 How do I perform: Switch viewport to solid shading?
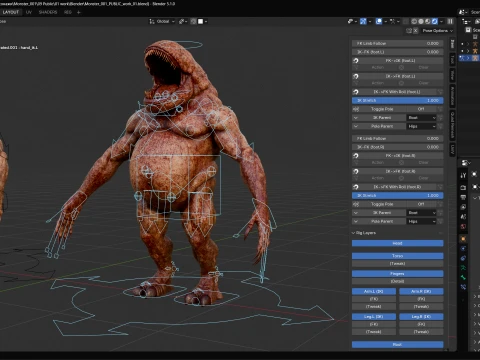pyautogui.click(x=421, y=21)
